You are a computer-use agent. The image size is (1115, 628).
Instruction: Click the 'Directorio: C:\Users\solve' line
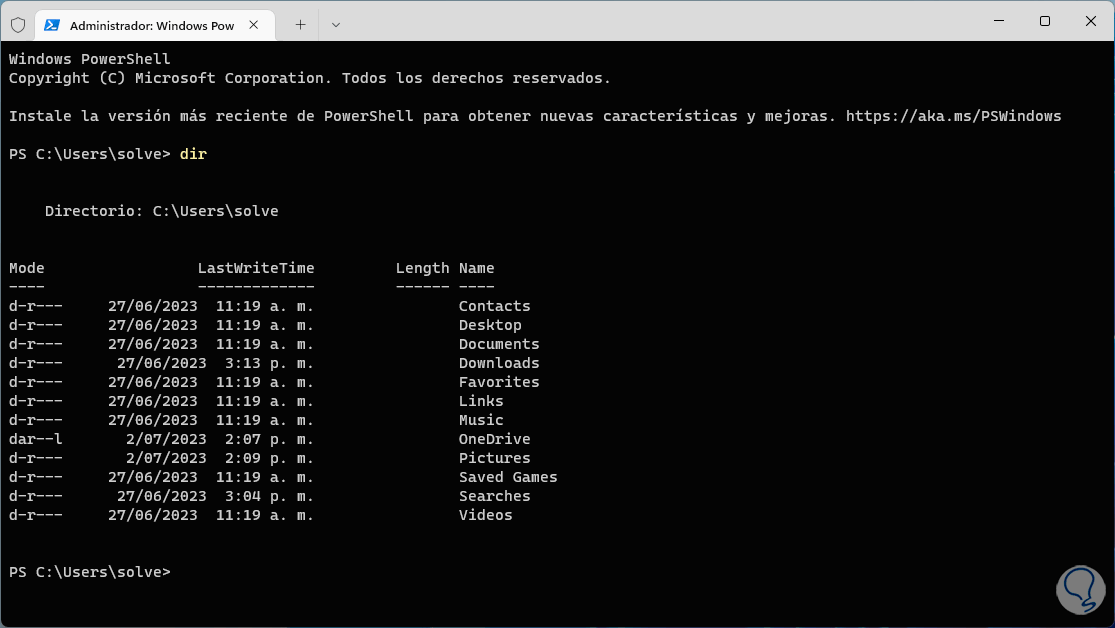pyautogui.click(x=161, y=211)
